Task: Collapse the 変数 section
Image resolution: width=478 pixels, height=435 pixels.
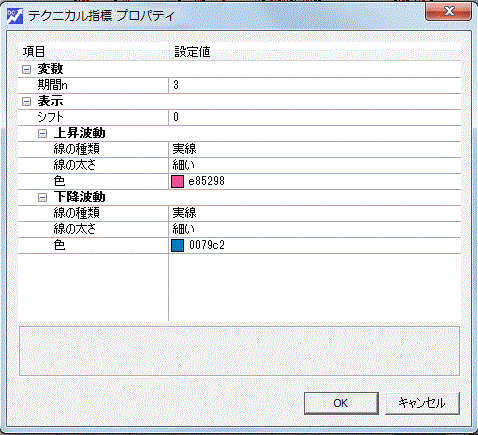Action: click(x=26, y=69)
